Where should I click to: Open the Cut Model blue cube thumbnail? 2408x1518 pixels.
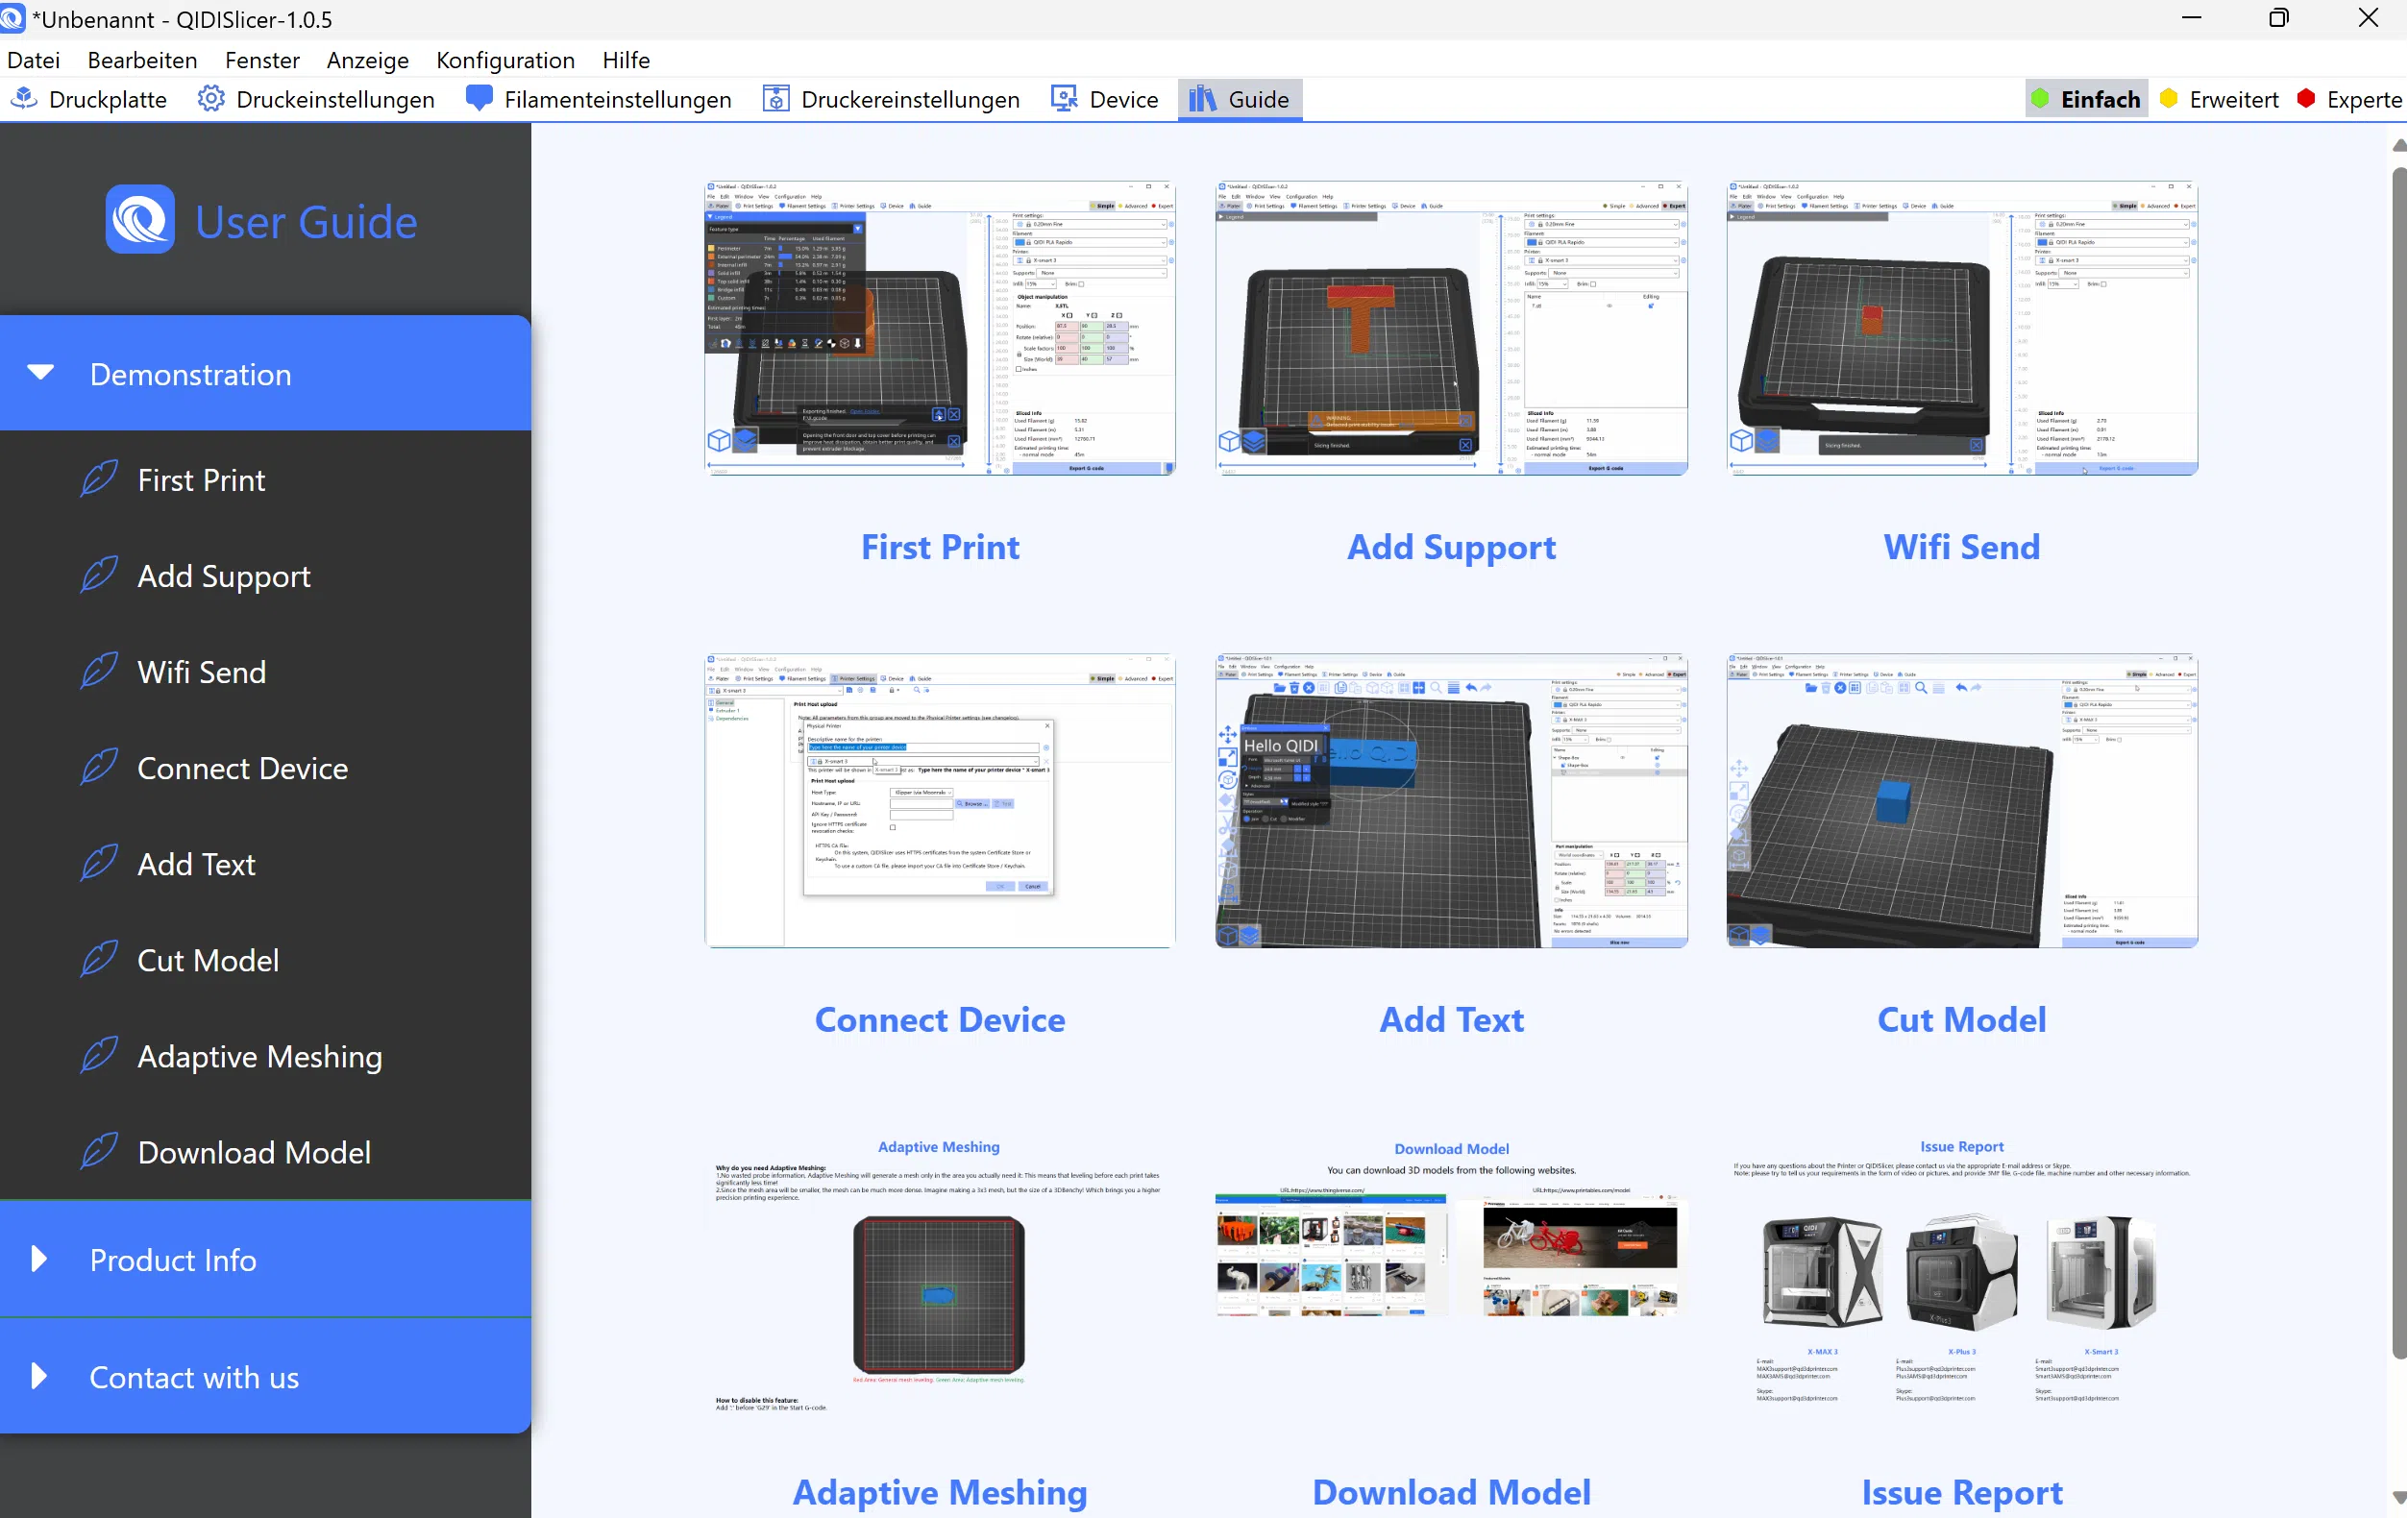1961,801
